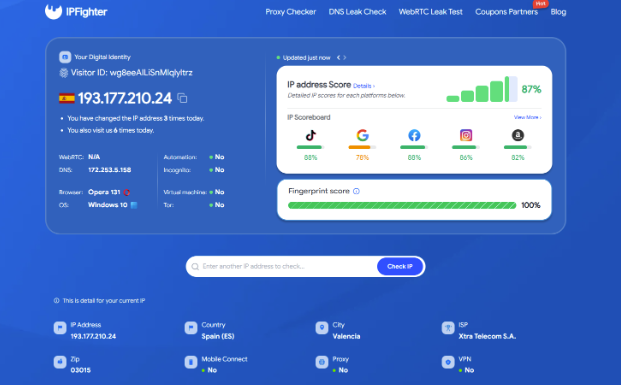Click the TikTok score icon

click(310, 135)
